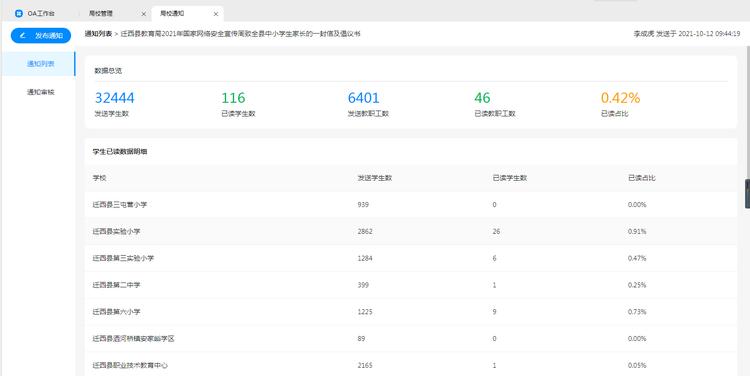The width and height of the screenshot is (750, 376).
Task: Close the 局校管理 tab
Action: coord(143,14)
